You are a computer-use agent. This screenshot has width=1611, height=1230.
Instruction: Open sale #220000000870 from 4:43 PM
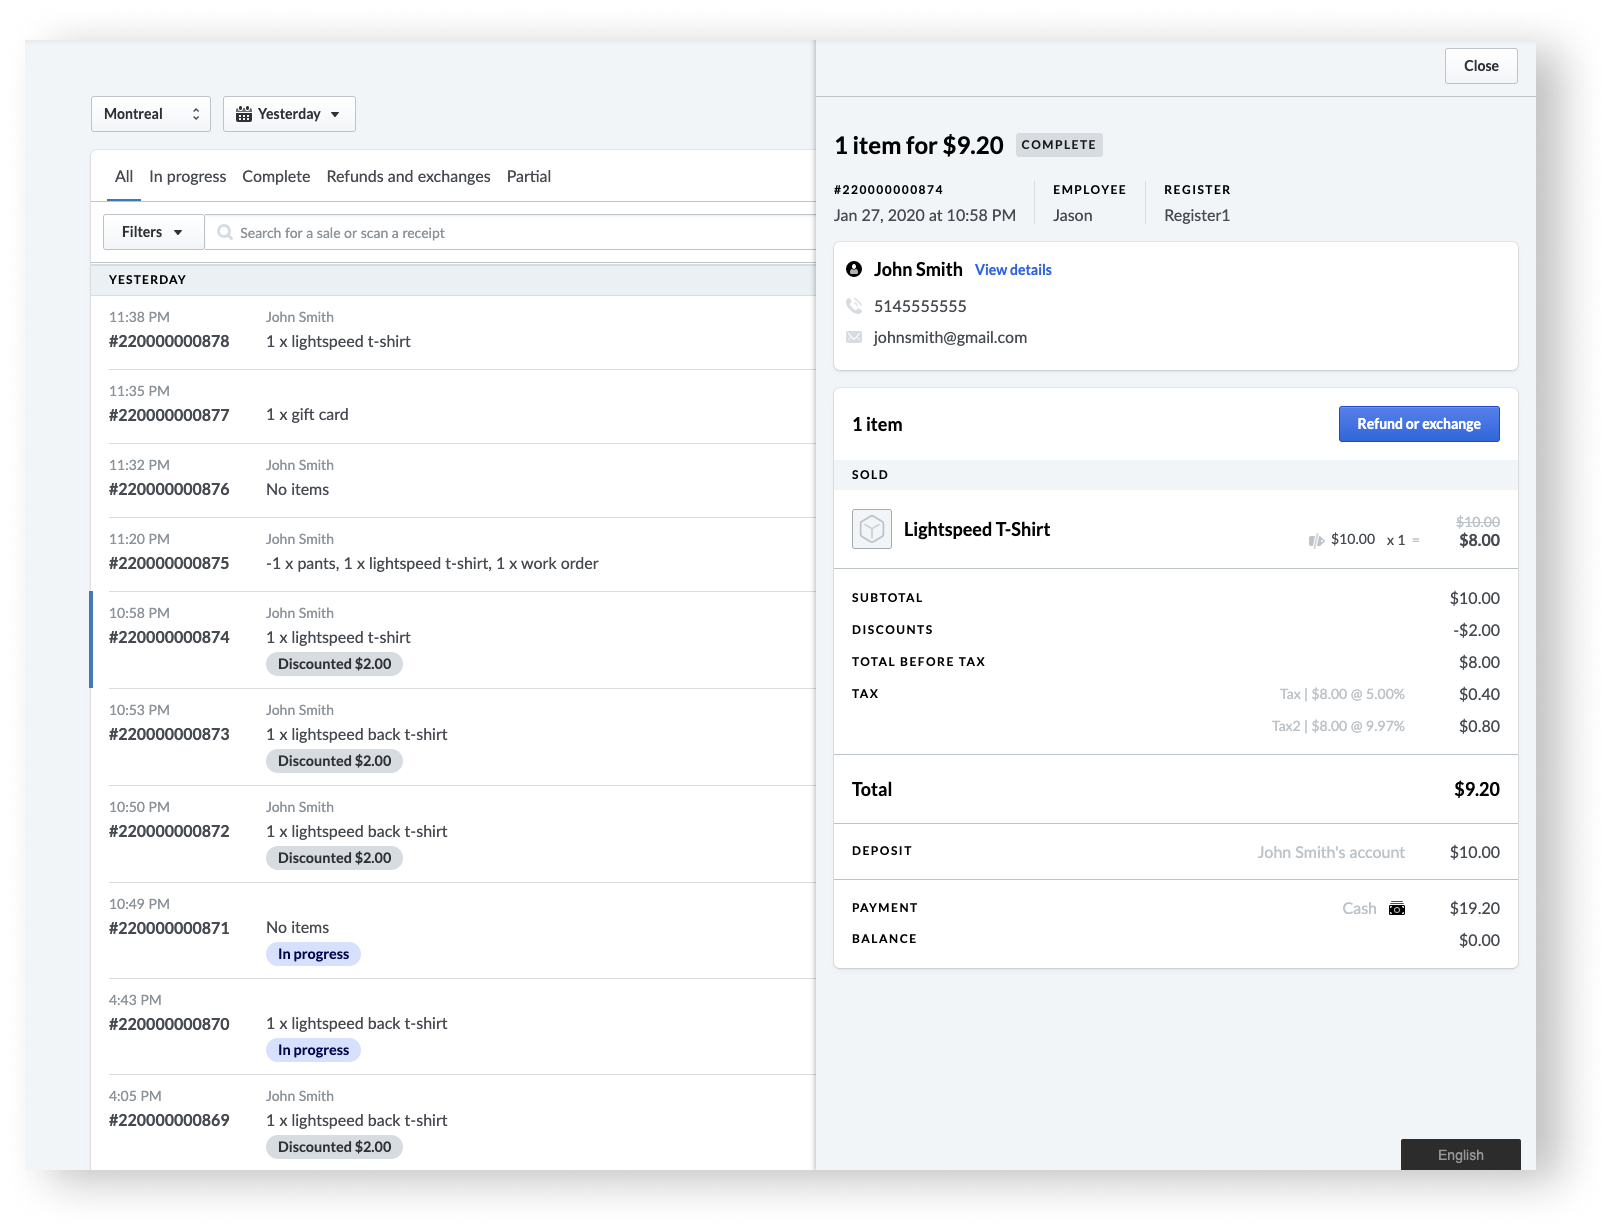[x=453, y=1026]
